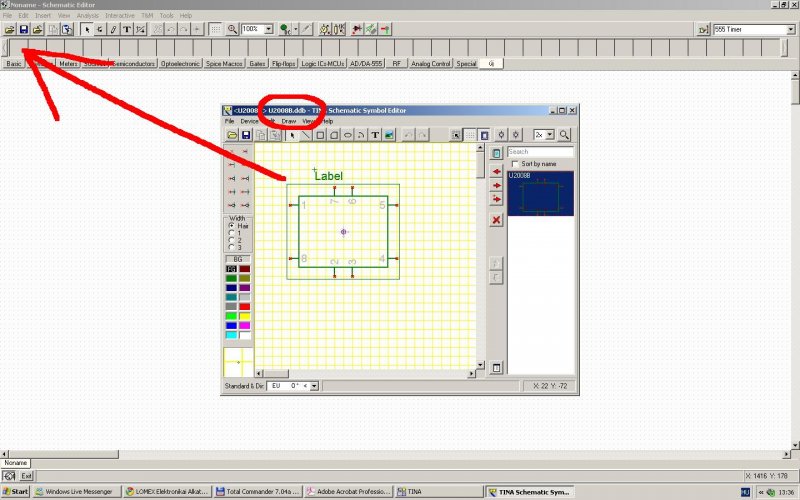Switch to the Optoelectronic component tab
The height and width of the screenshot is (500, 800).
click(180, 64)
